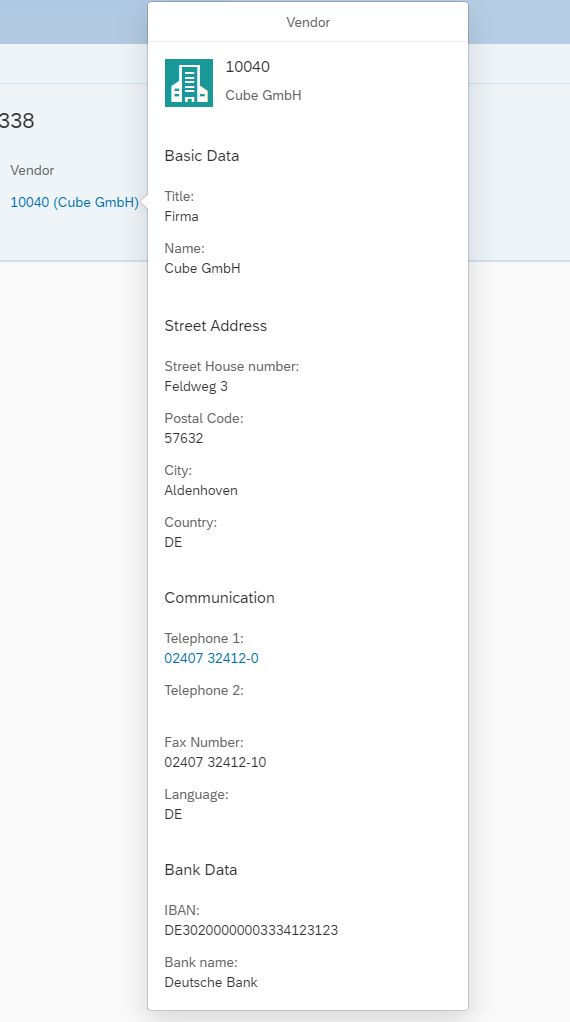Click the vendor number 10040 in the header
570x1022 pixels.
pos(248,66)
